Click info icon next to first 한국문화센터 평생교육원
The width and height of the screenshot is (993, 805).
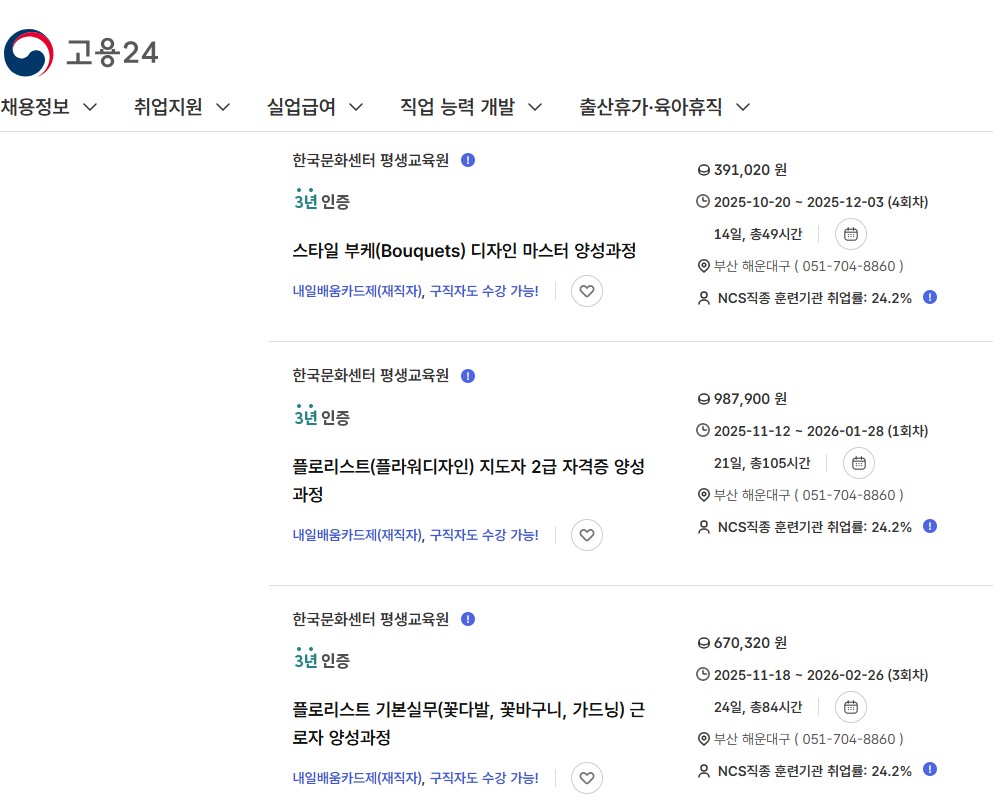(468, 160)
